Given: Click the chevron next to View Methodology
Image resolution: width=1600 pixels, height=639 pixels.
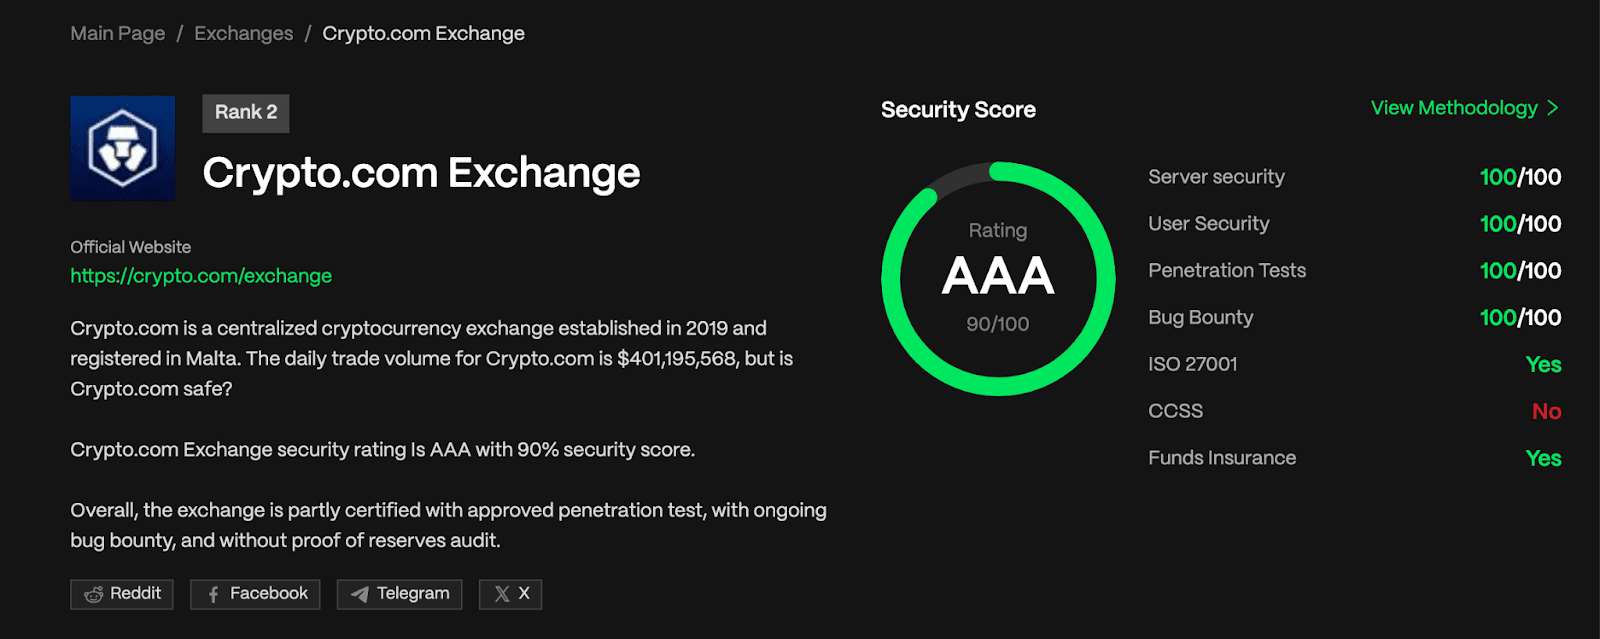Looking at the screenshot, I should point(1553,108).
